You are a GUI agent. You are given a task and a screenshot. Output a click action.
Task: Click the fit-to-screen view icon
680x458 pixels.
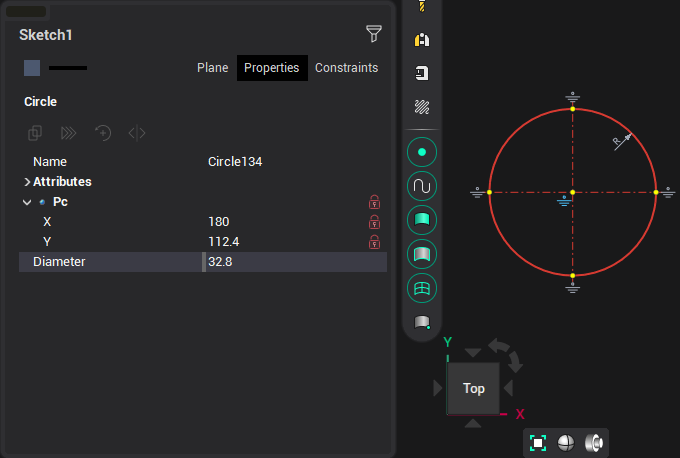538,442
